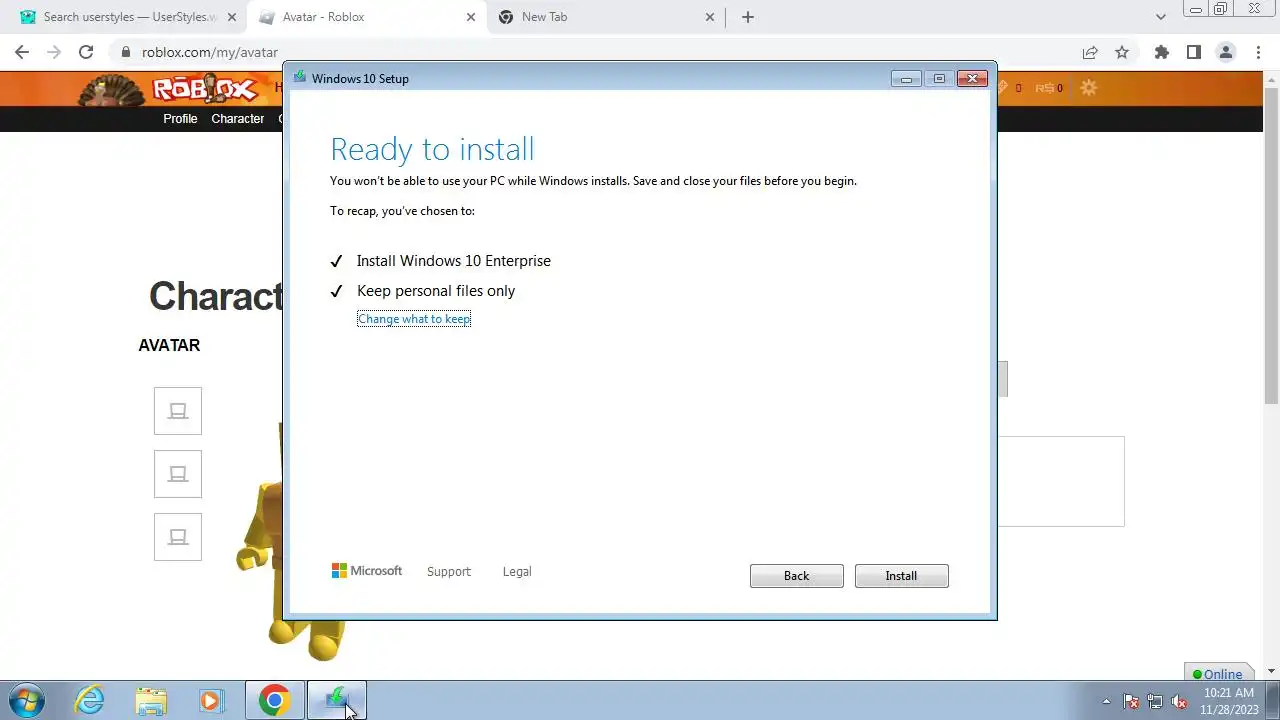The width and height of the screenshot is (1280, 720).
Task: Open Internet Explorer from the taskbar
Action: click(x=90, y=700)
